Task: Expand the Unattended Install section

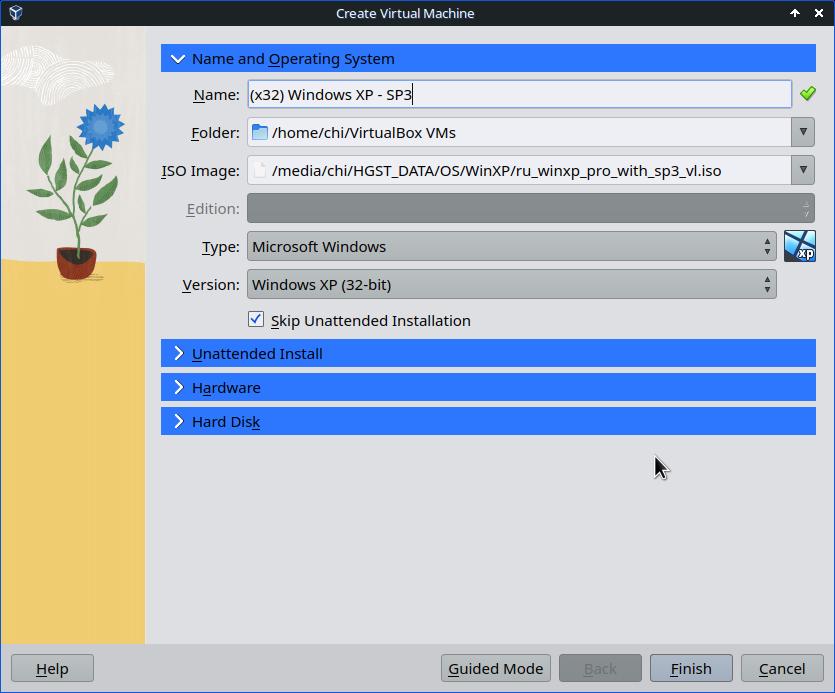Action: click(488, 353)
